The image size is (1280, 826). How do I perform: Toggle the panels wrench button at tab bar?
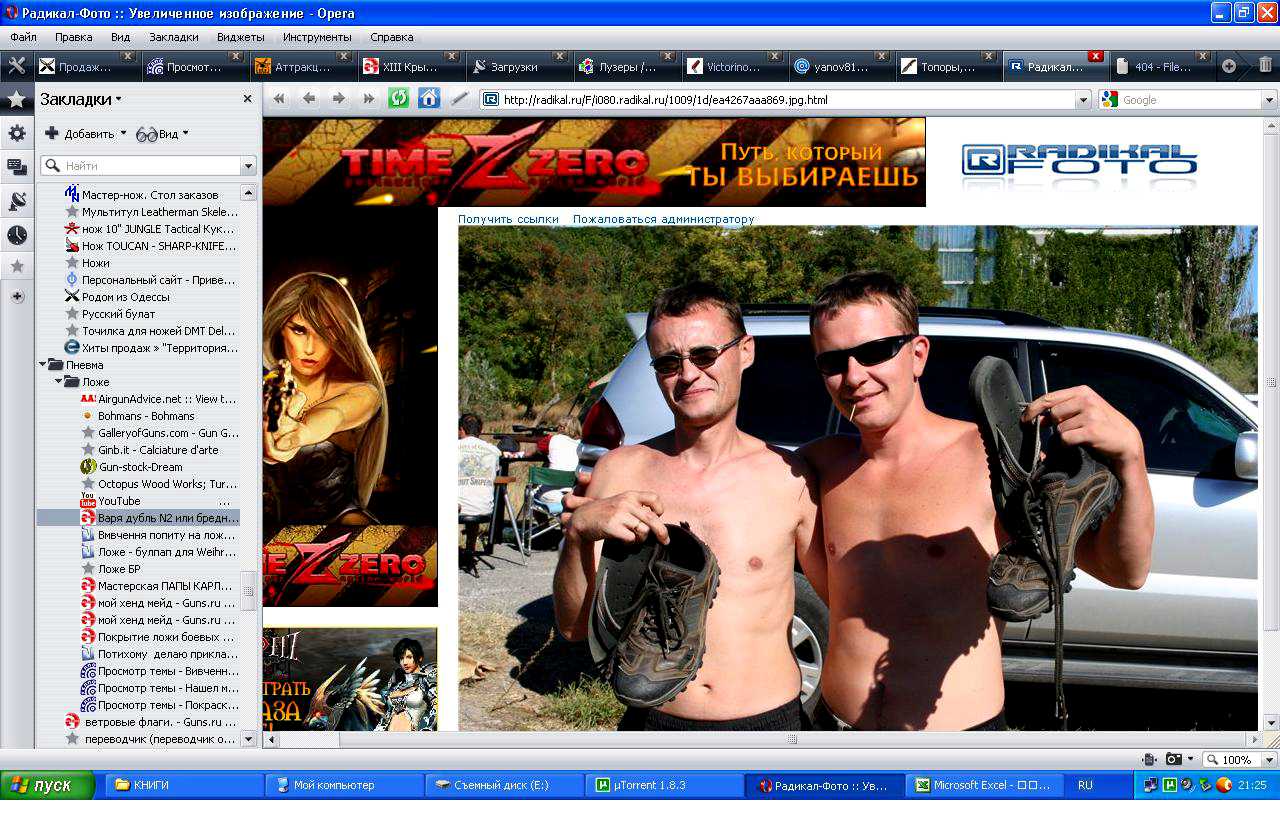tap(17, 66)
